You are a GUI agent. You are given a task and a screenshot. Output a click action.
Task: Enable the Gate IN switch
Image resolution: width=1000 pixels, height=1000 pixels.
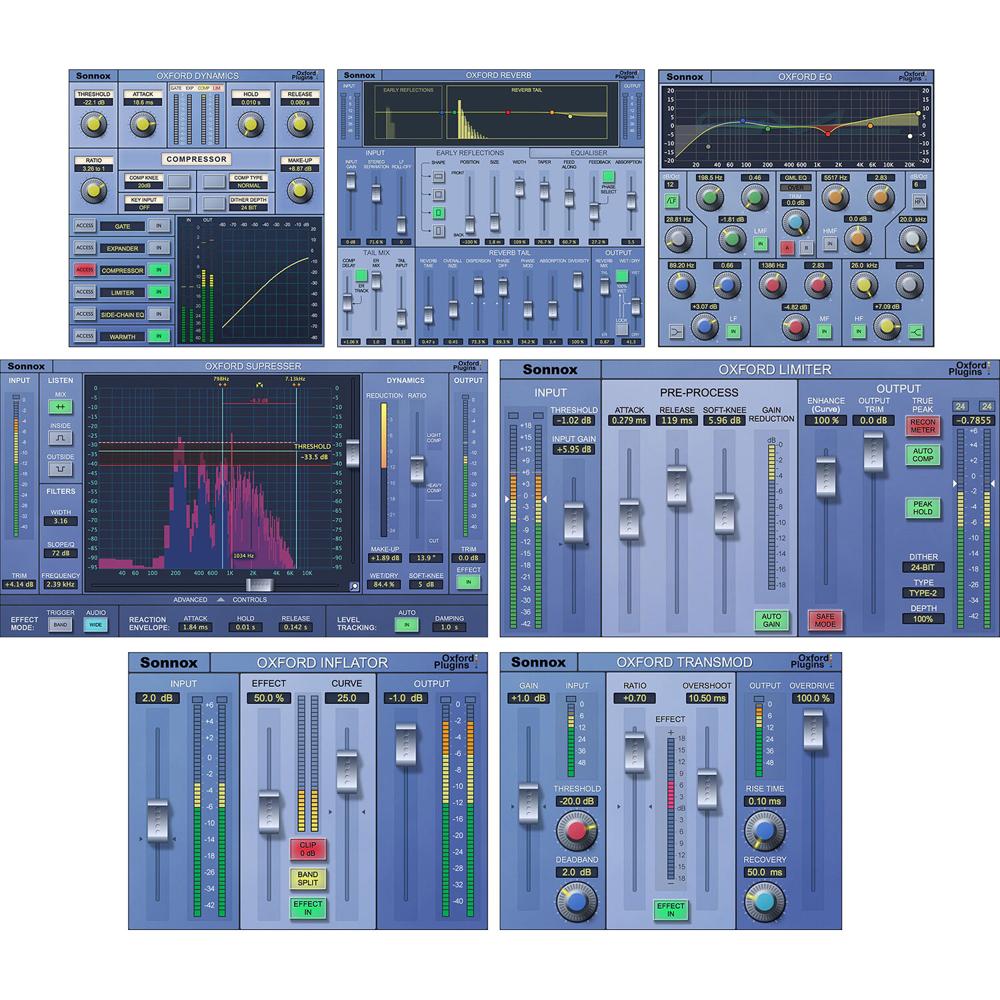(x=157, y=226)
